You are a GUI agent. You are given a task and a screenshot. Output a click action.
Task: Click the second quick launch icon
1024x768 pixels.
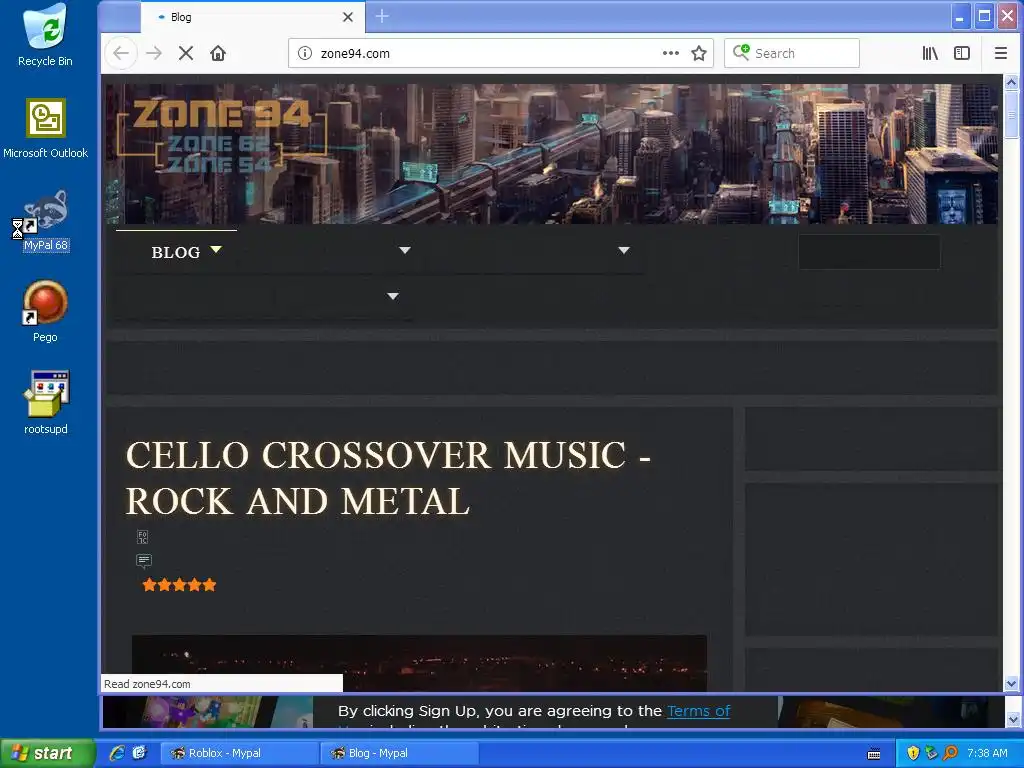(139, 753)
